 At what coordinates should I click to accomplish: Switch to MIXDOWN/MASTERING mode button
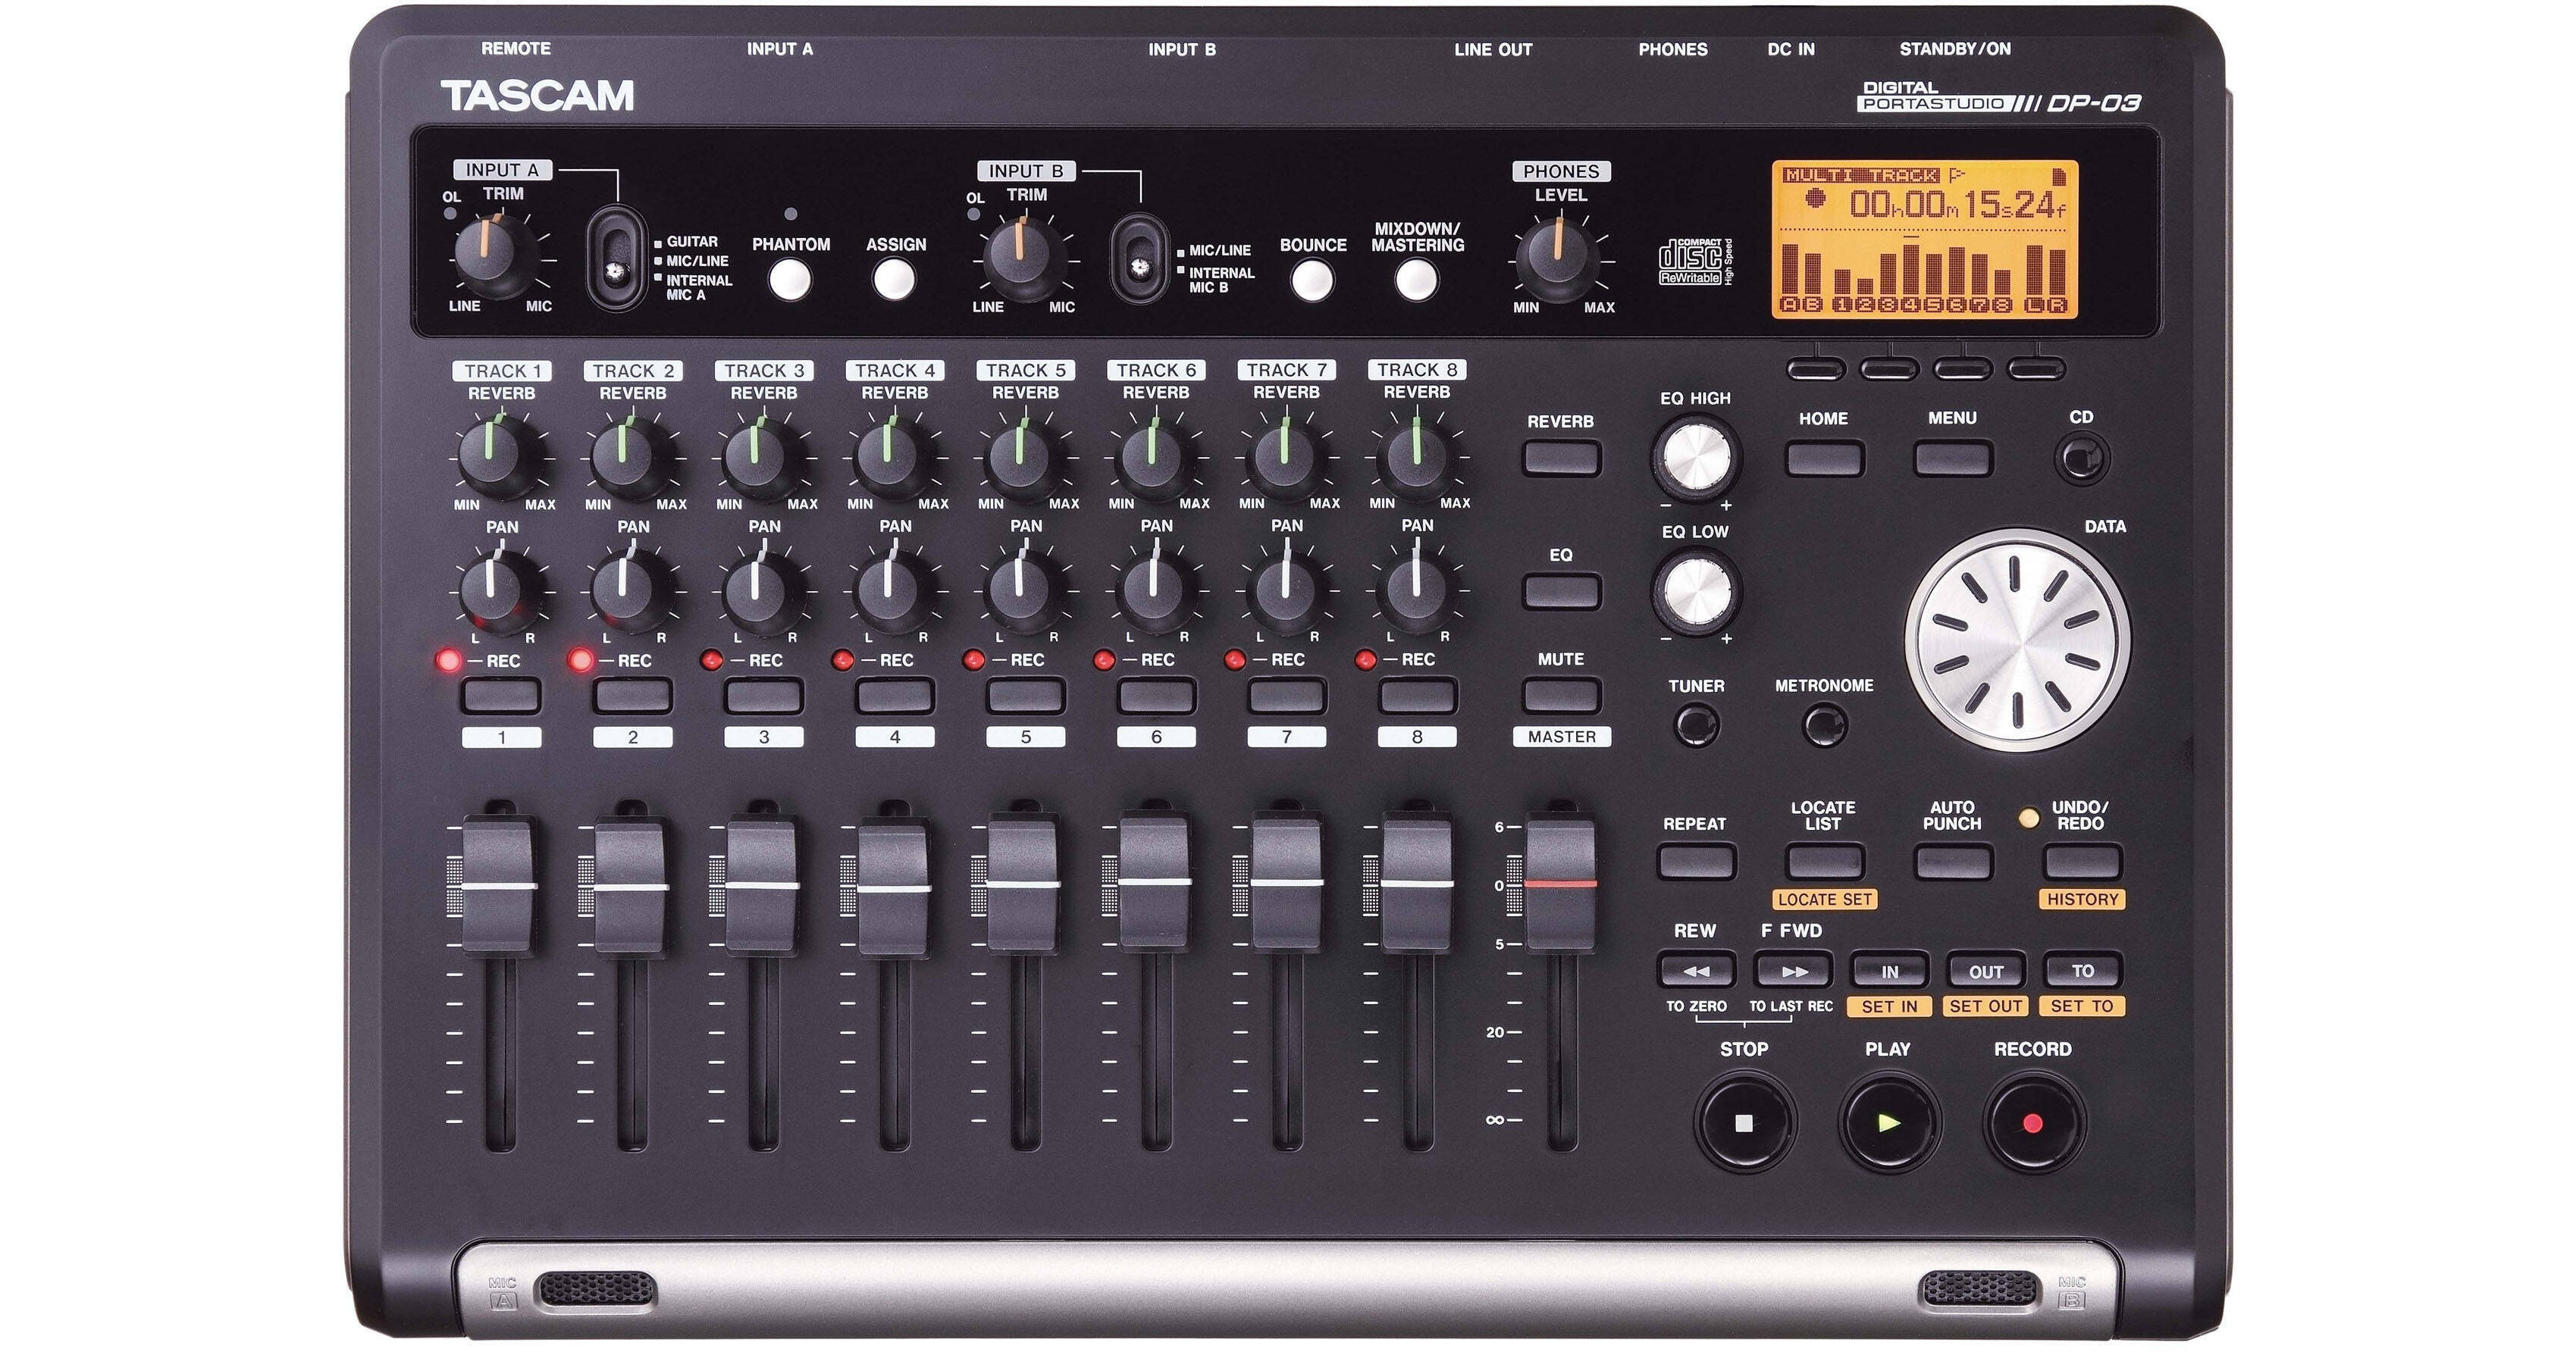tap(1417, 281)
